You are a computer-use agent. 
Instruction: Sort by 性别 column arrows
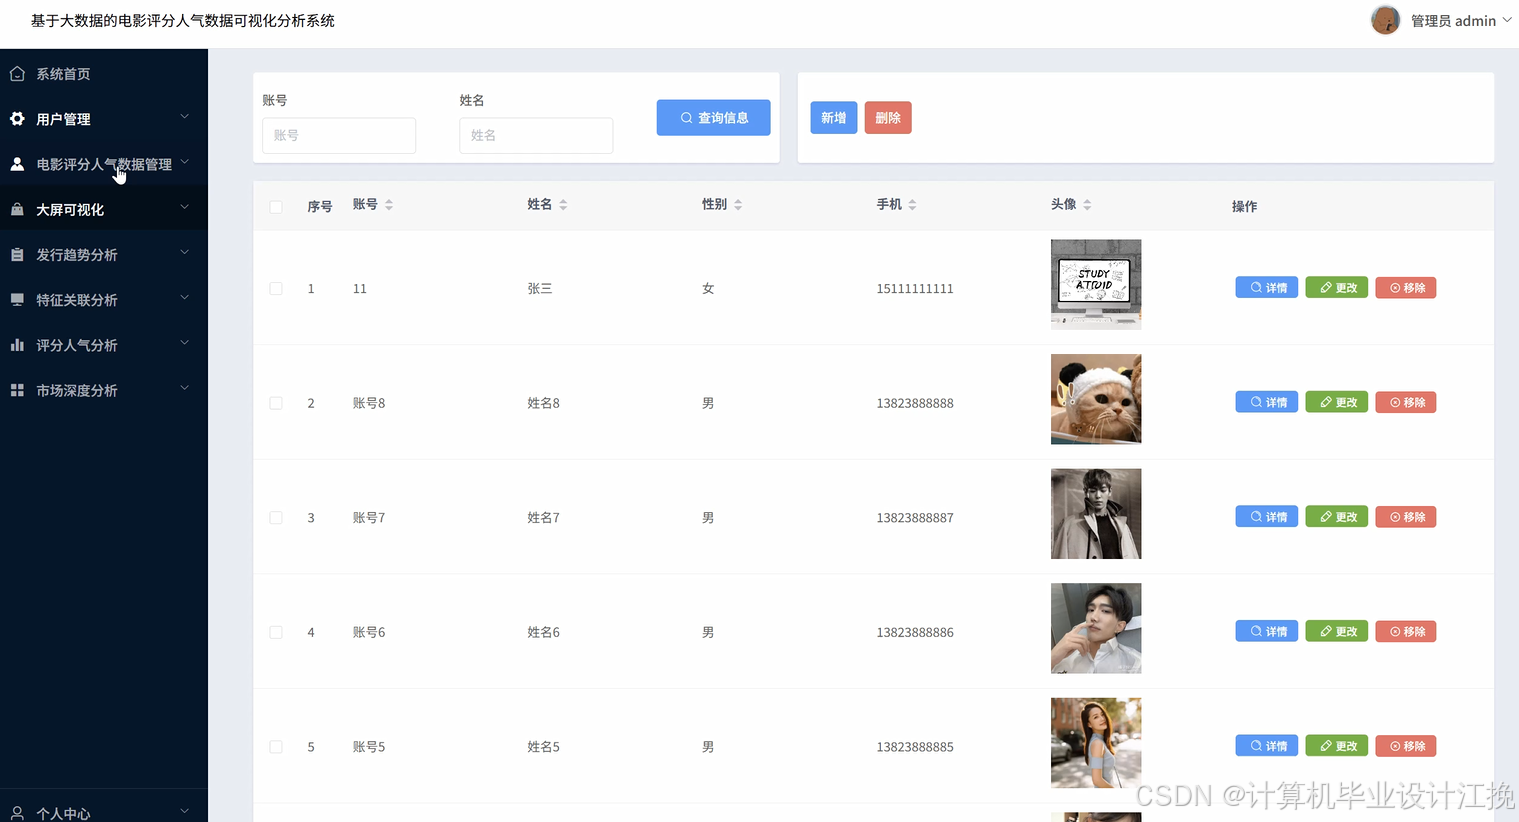[x=738, y=205]
